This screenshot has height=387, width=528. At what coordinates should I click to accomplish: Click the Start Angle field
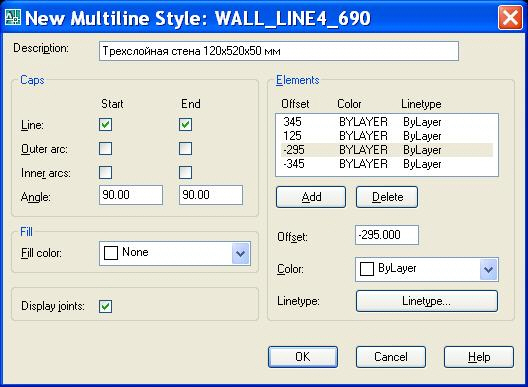(x=131, y=195)
